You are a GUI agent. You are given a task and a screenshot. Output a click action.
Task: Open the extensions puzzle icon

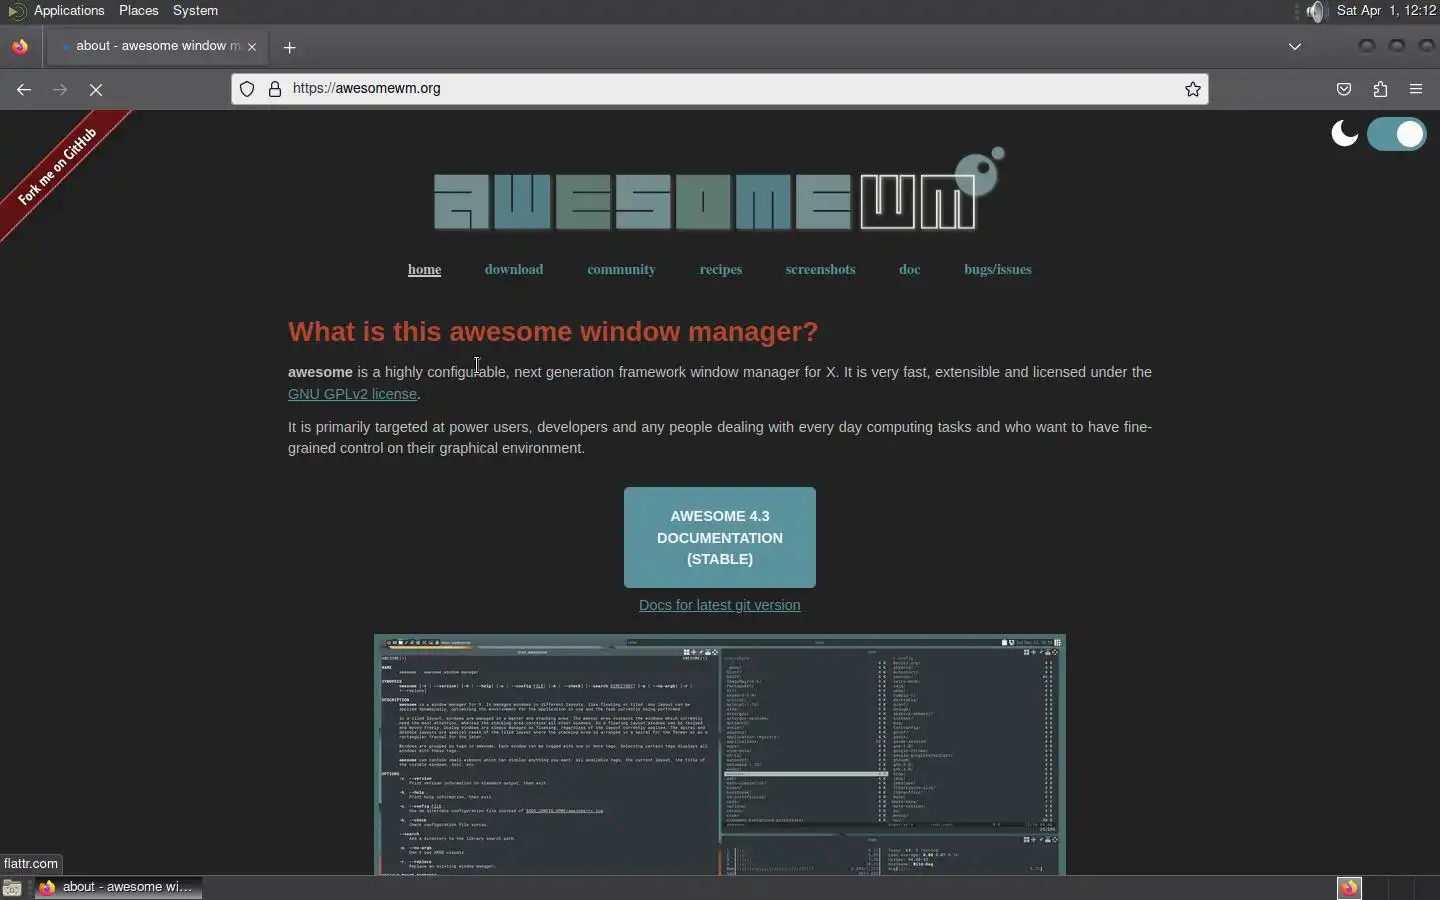pos(1381,89)
